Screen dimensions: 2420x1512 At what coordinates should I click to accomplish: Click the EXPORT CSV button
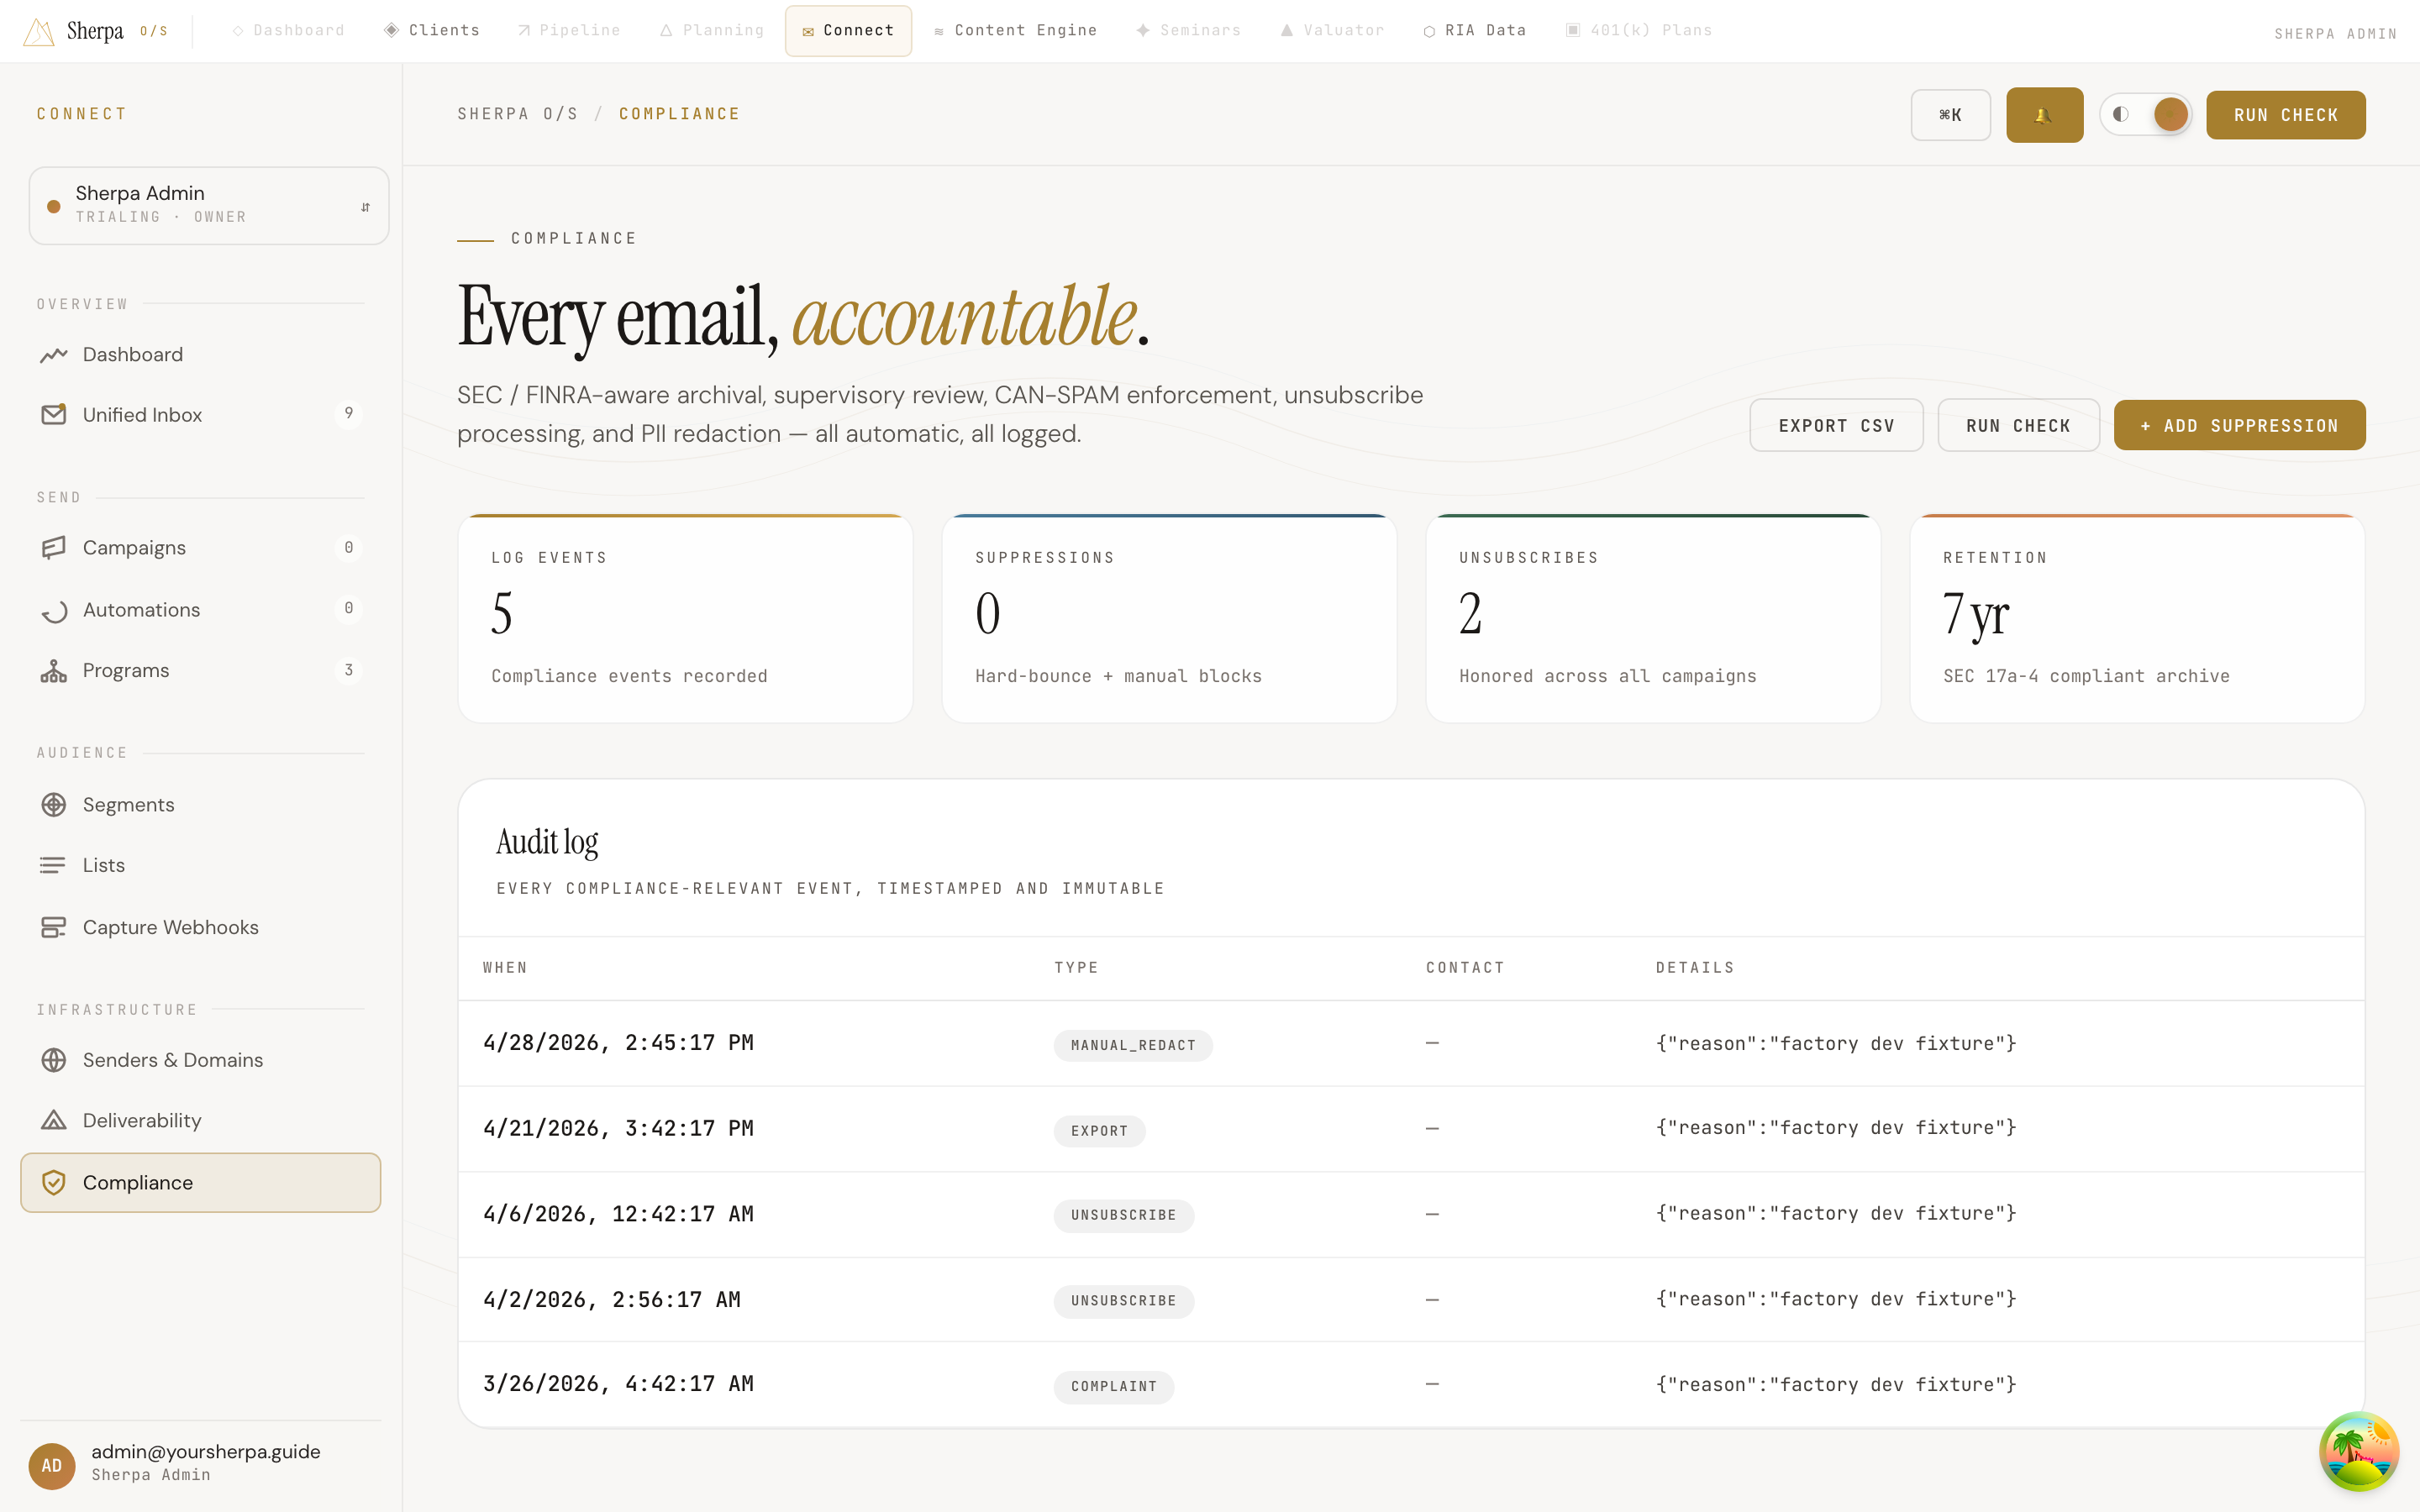coord(1836,425)
